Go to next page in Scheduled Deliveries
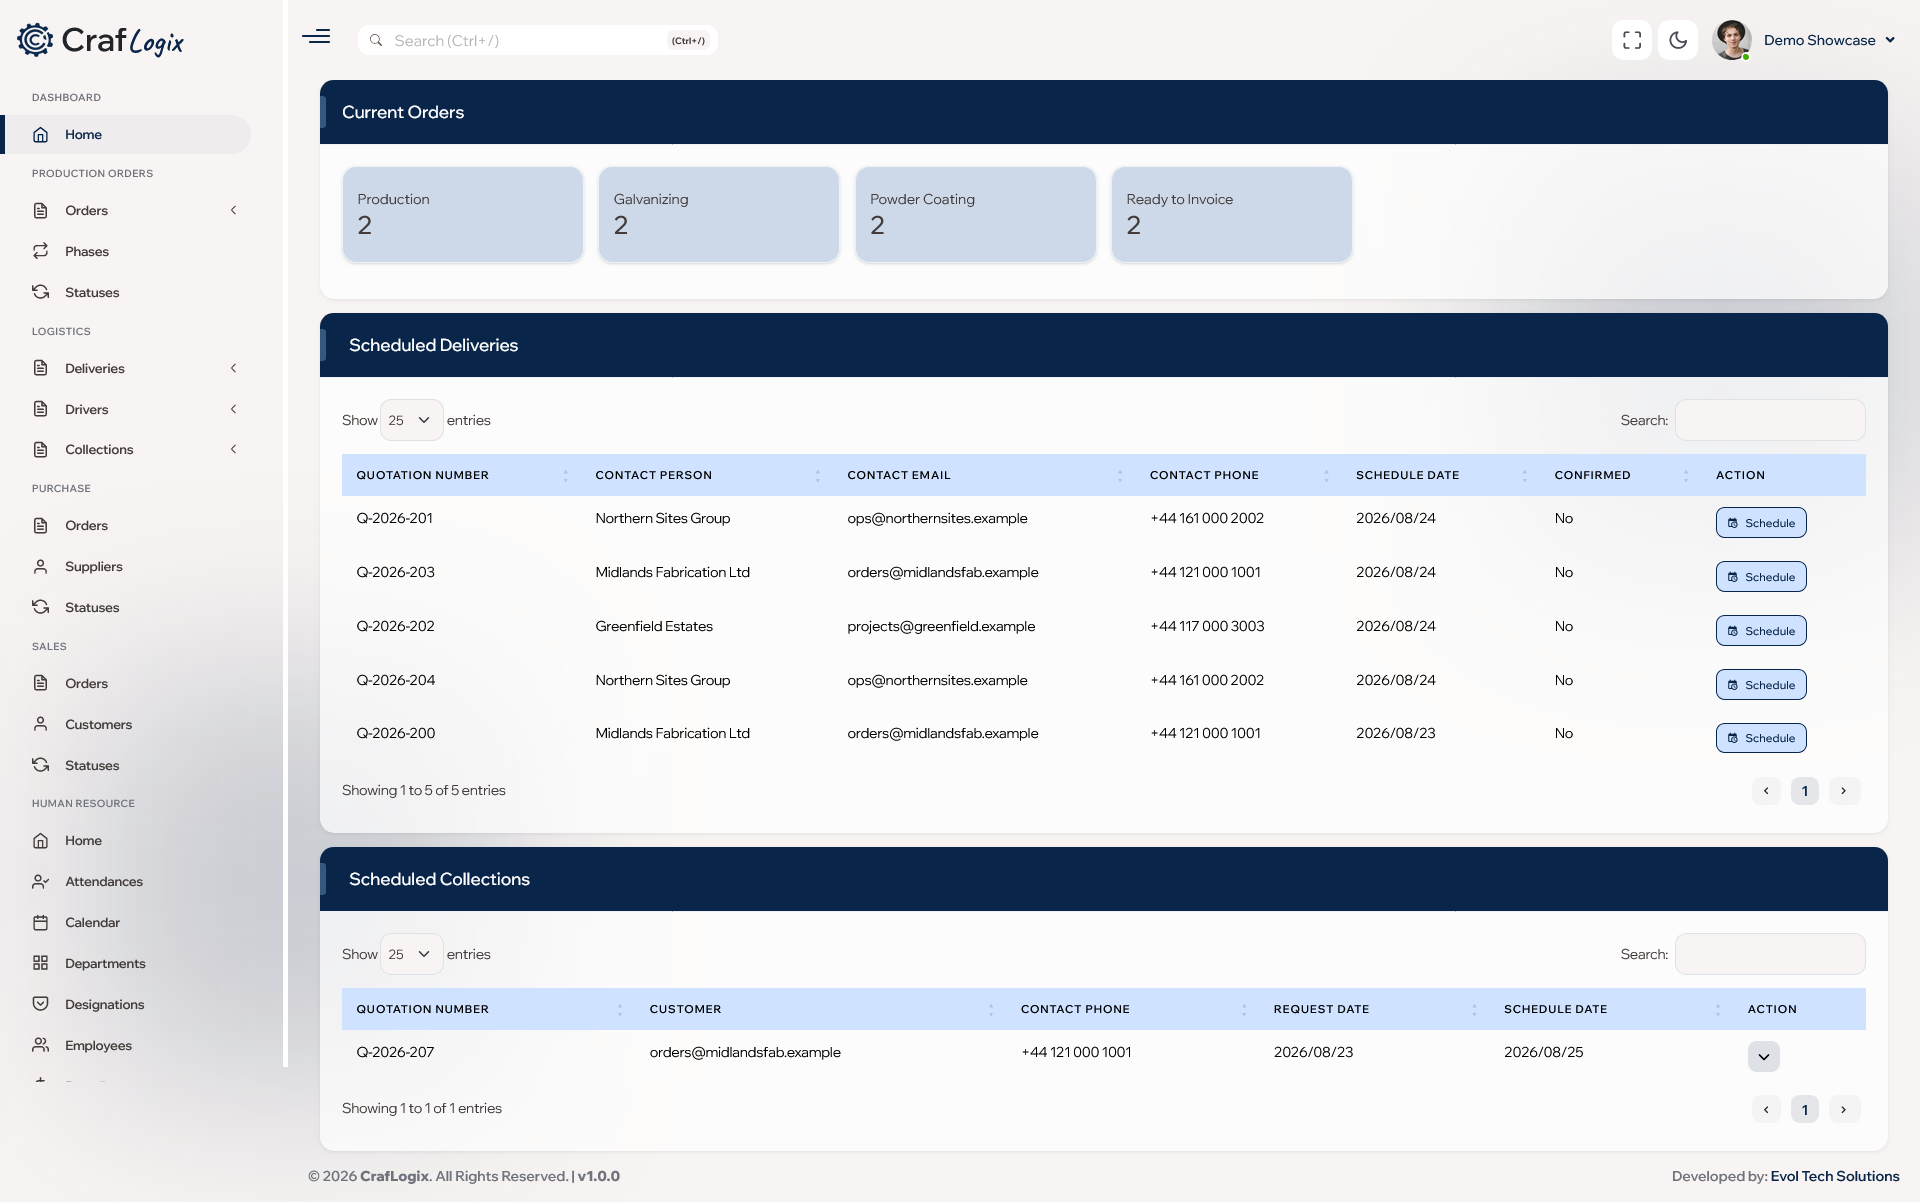The width and height of the screenshot is (1920, 1202). click(x=1844, y=791)
